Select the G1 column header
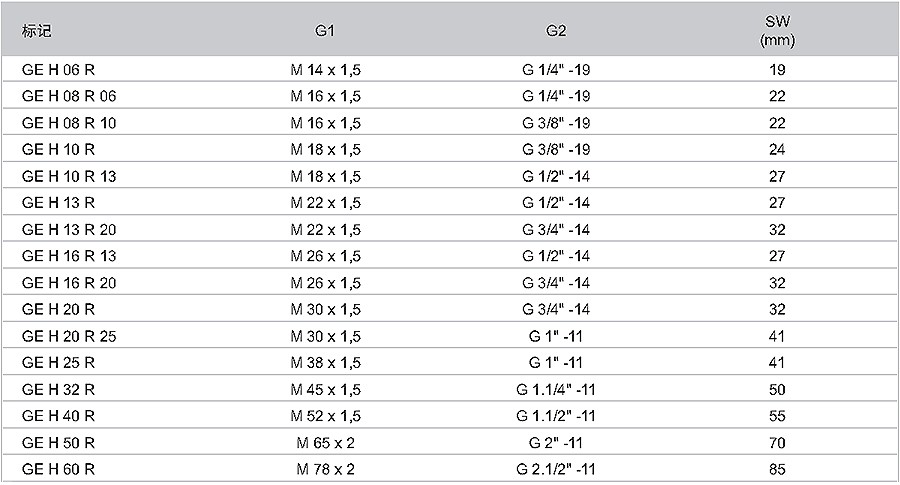This screenshot has width=900, height=485. tap(325, 30)
